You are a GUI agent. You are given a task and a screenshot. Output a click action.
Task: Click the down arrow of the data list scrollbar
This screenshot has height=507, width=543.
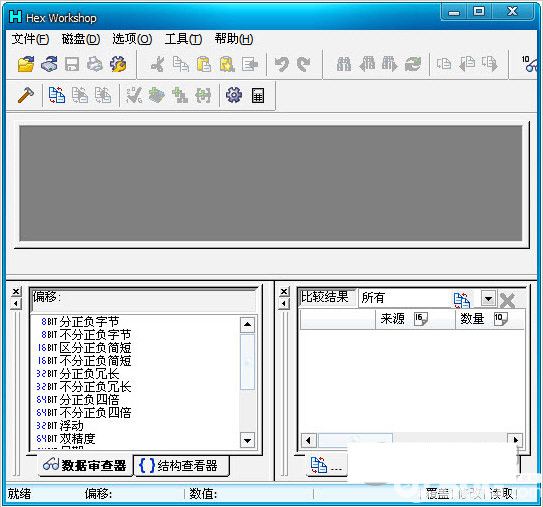(247, 441)
